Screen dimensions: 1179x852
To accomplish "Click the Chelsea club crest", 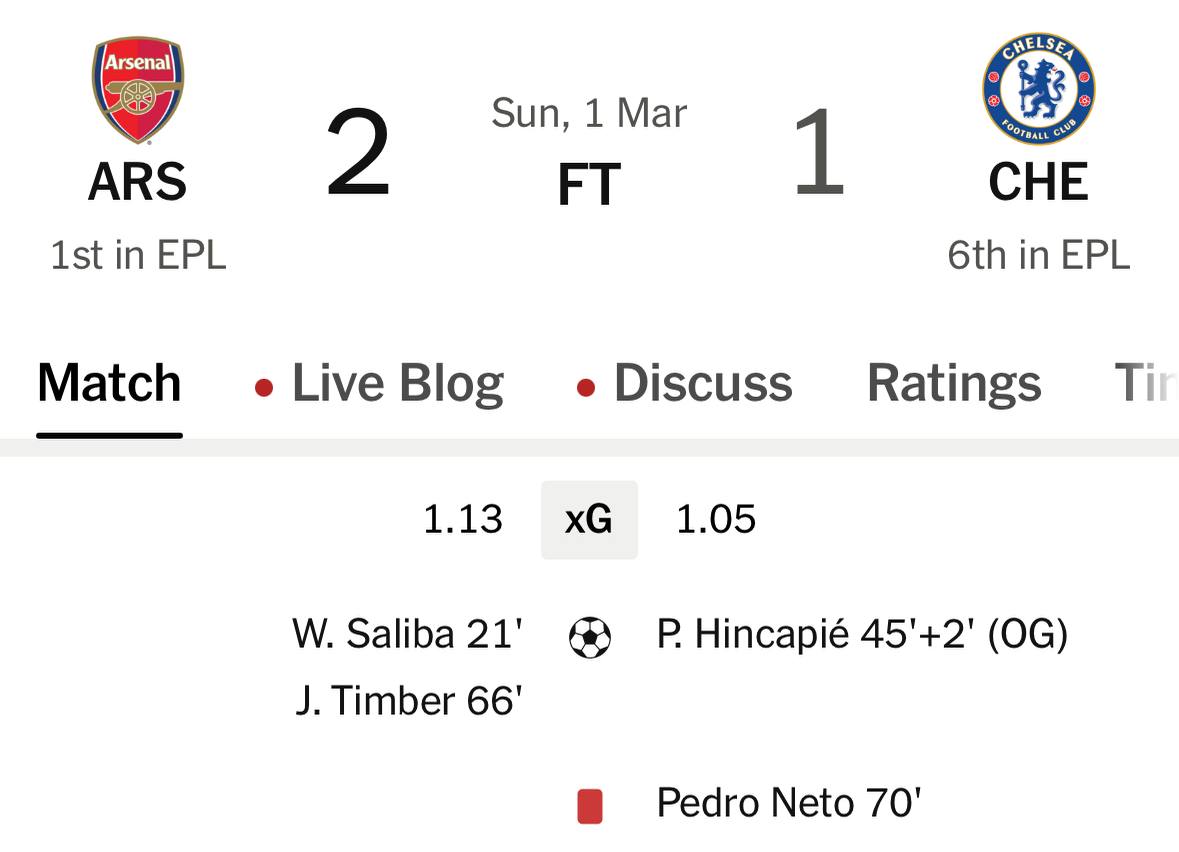I will [x=1038, y=88].
